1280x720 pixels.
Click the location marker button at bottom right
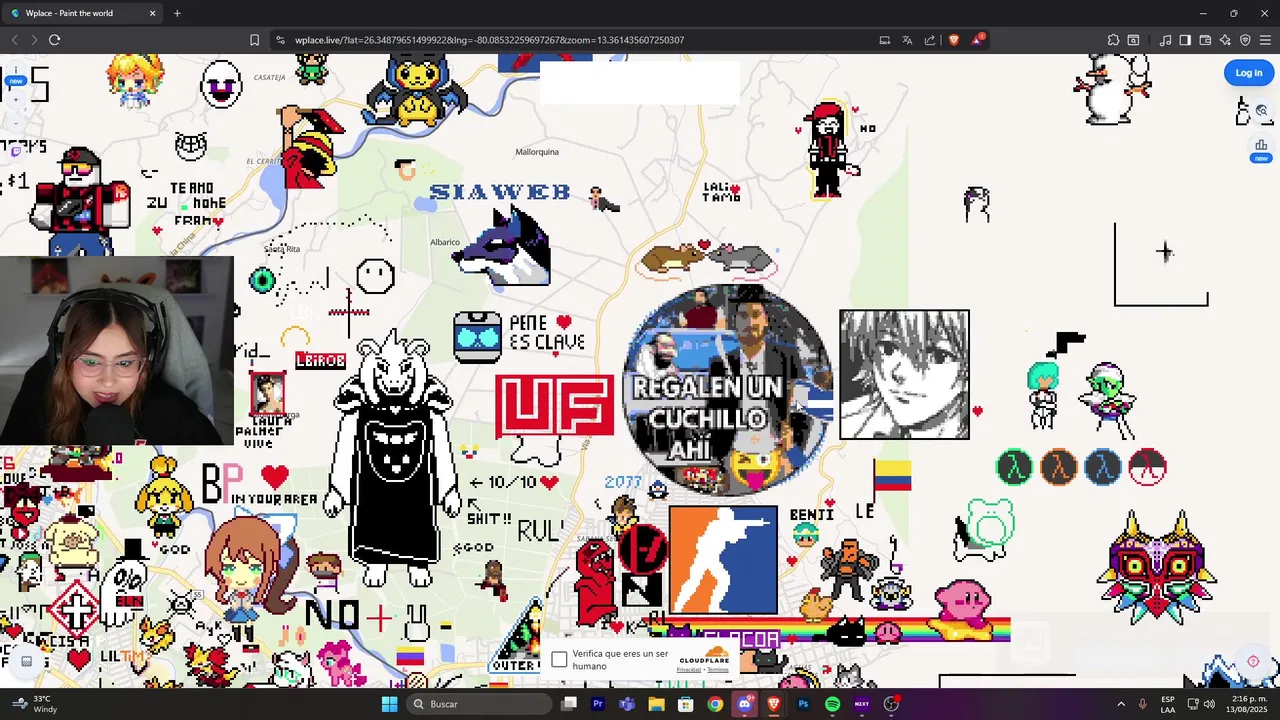[1253, 661]
